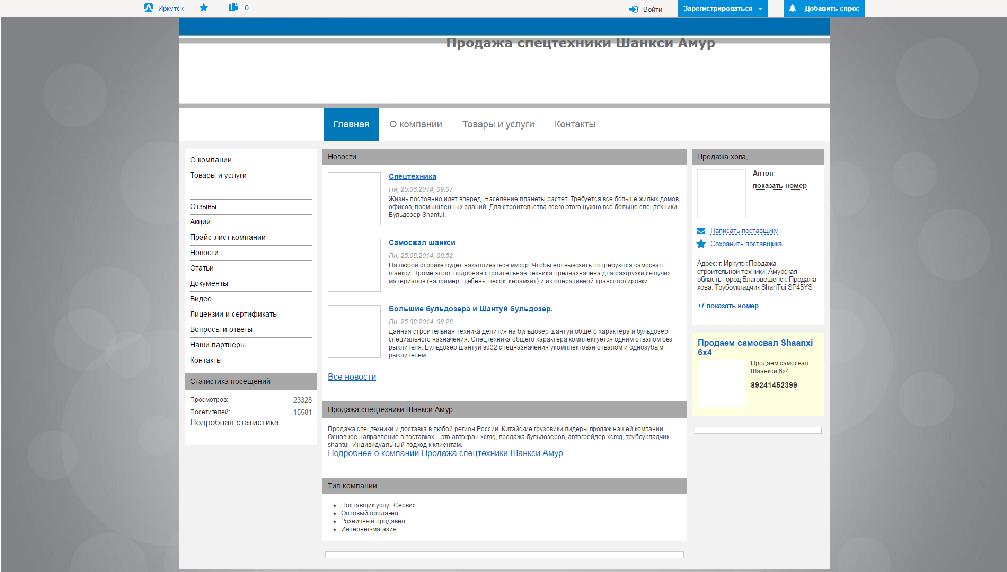
Task: Open Лицензии и сертификаты in sidebar
Action: (x=233, y=315)
